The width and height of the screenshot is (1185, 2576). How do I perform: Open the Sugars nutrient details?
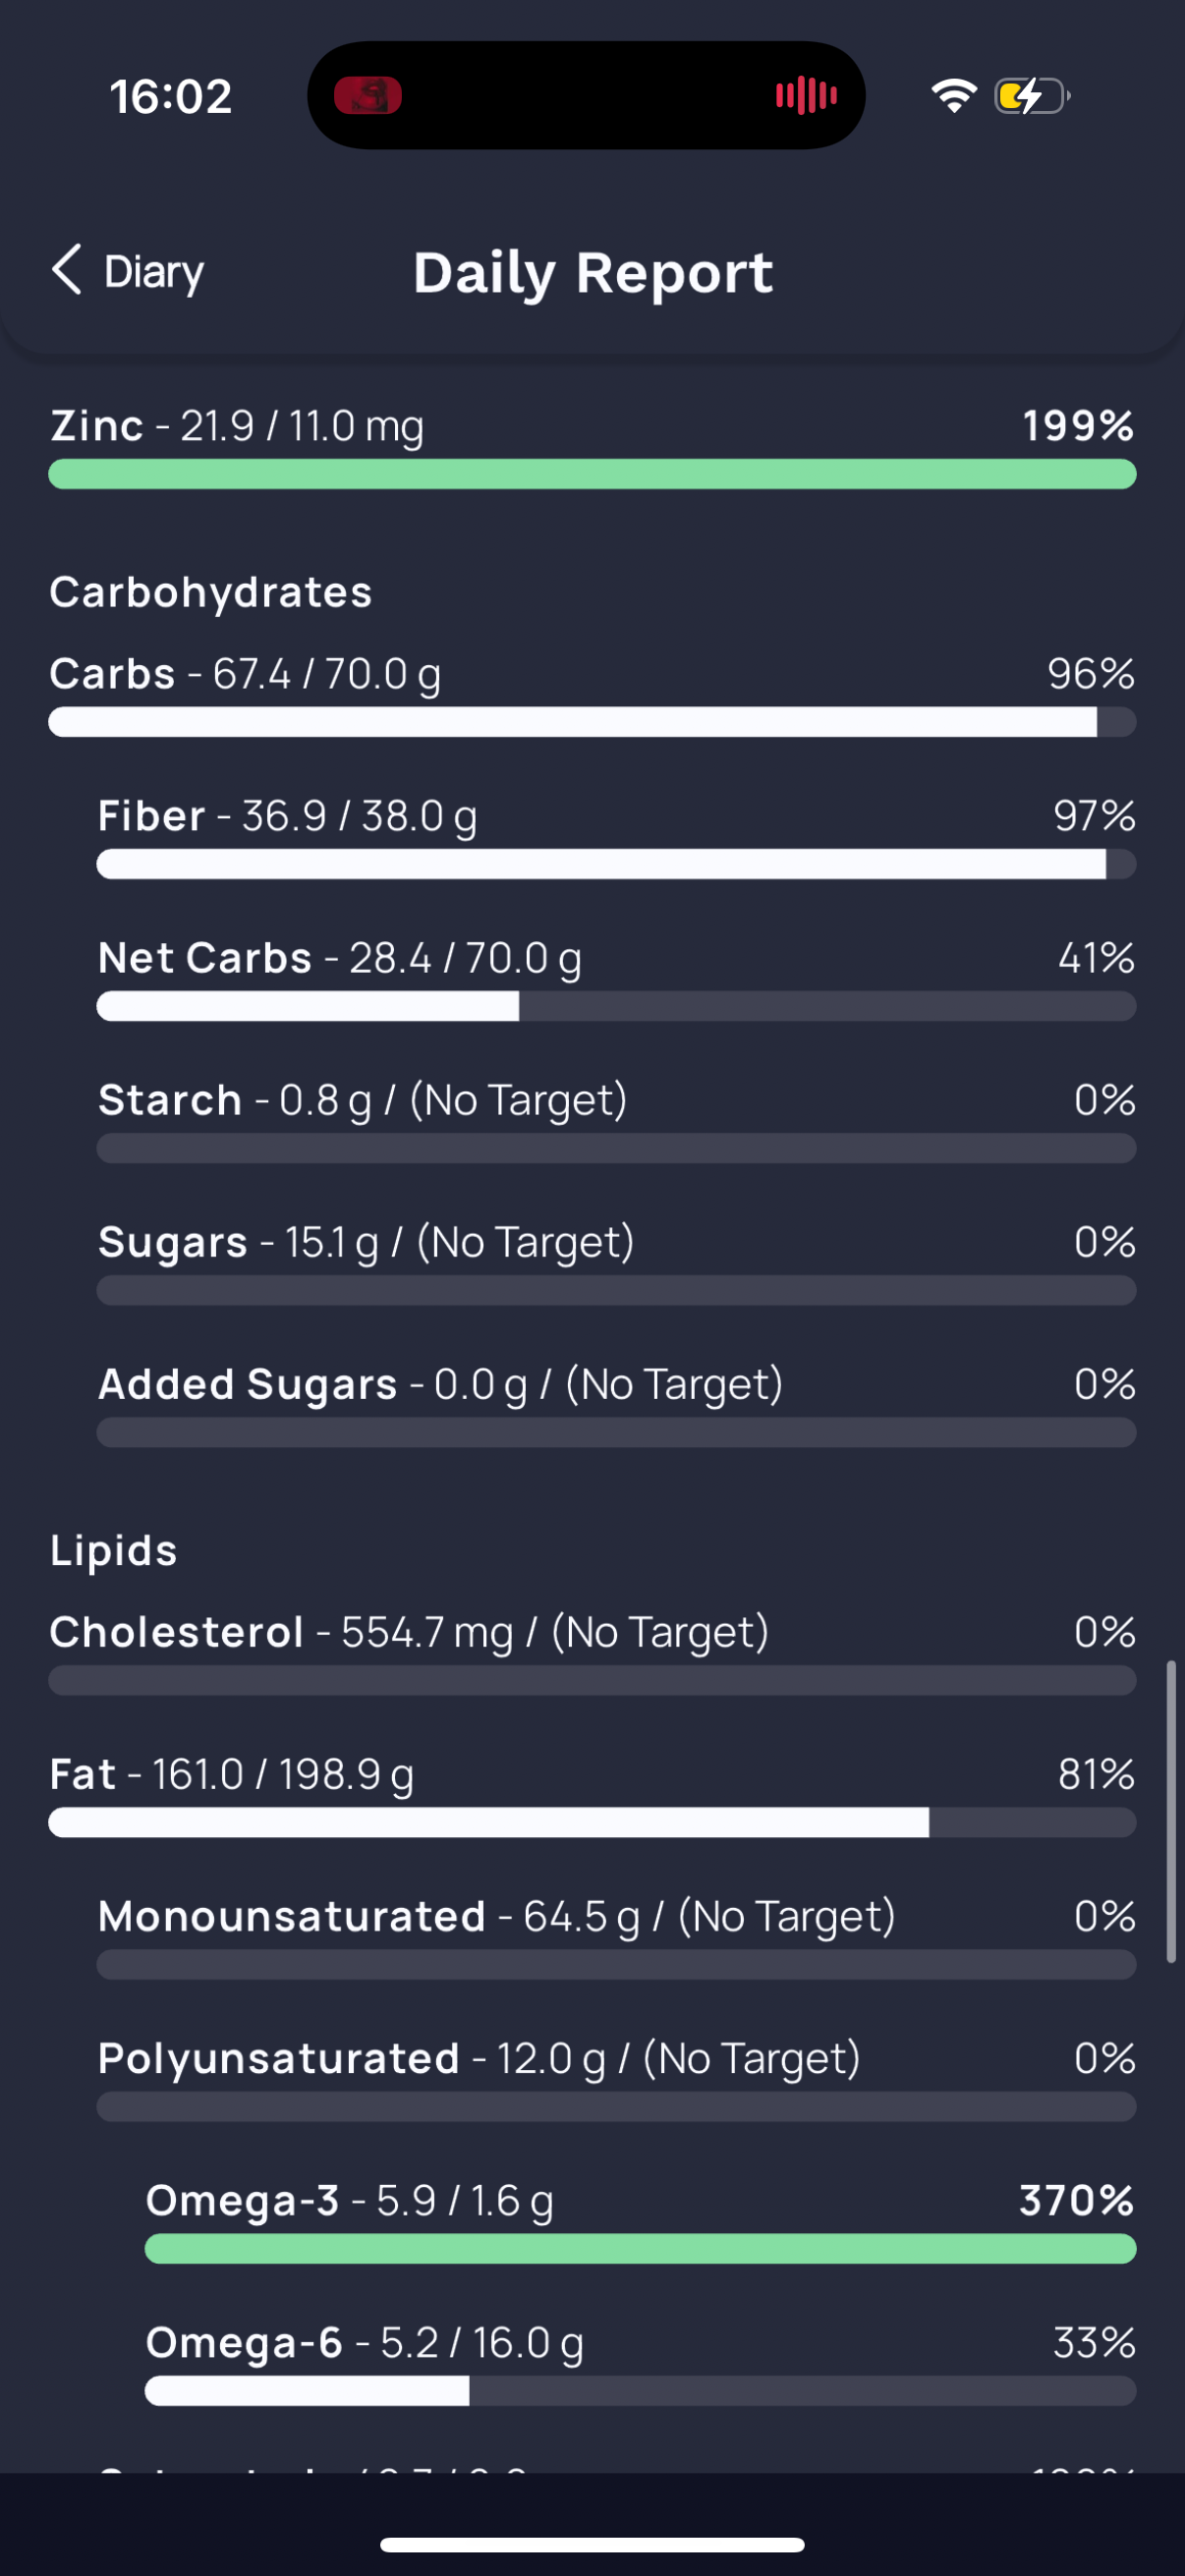tap(616, 1262)
